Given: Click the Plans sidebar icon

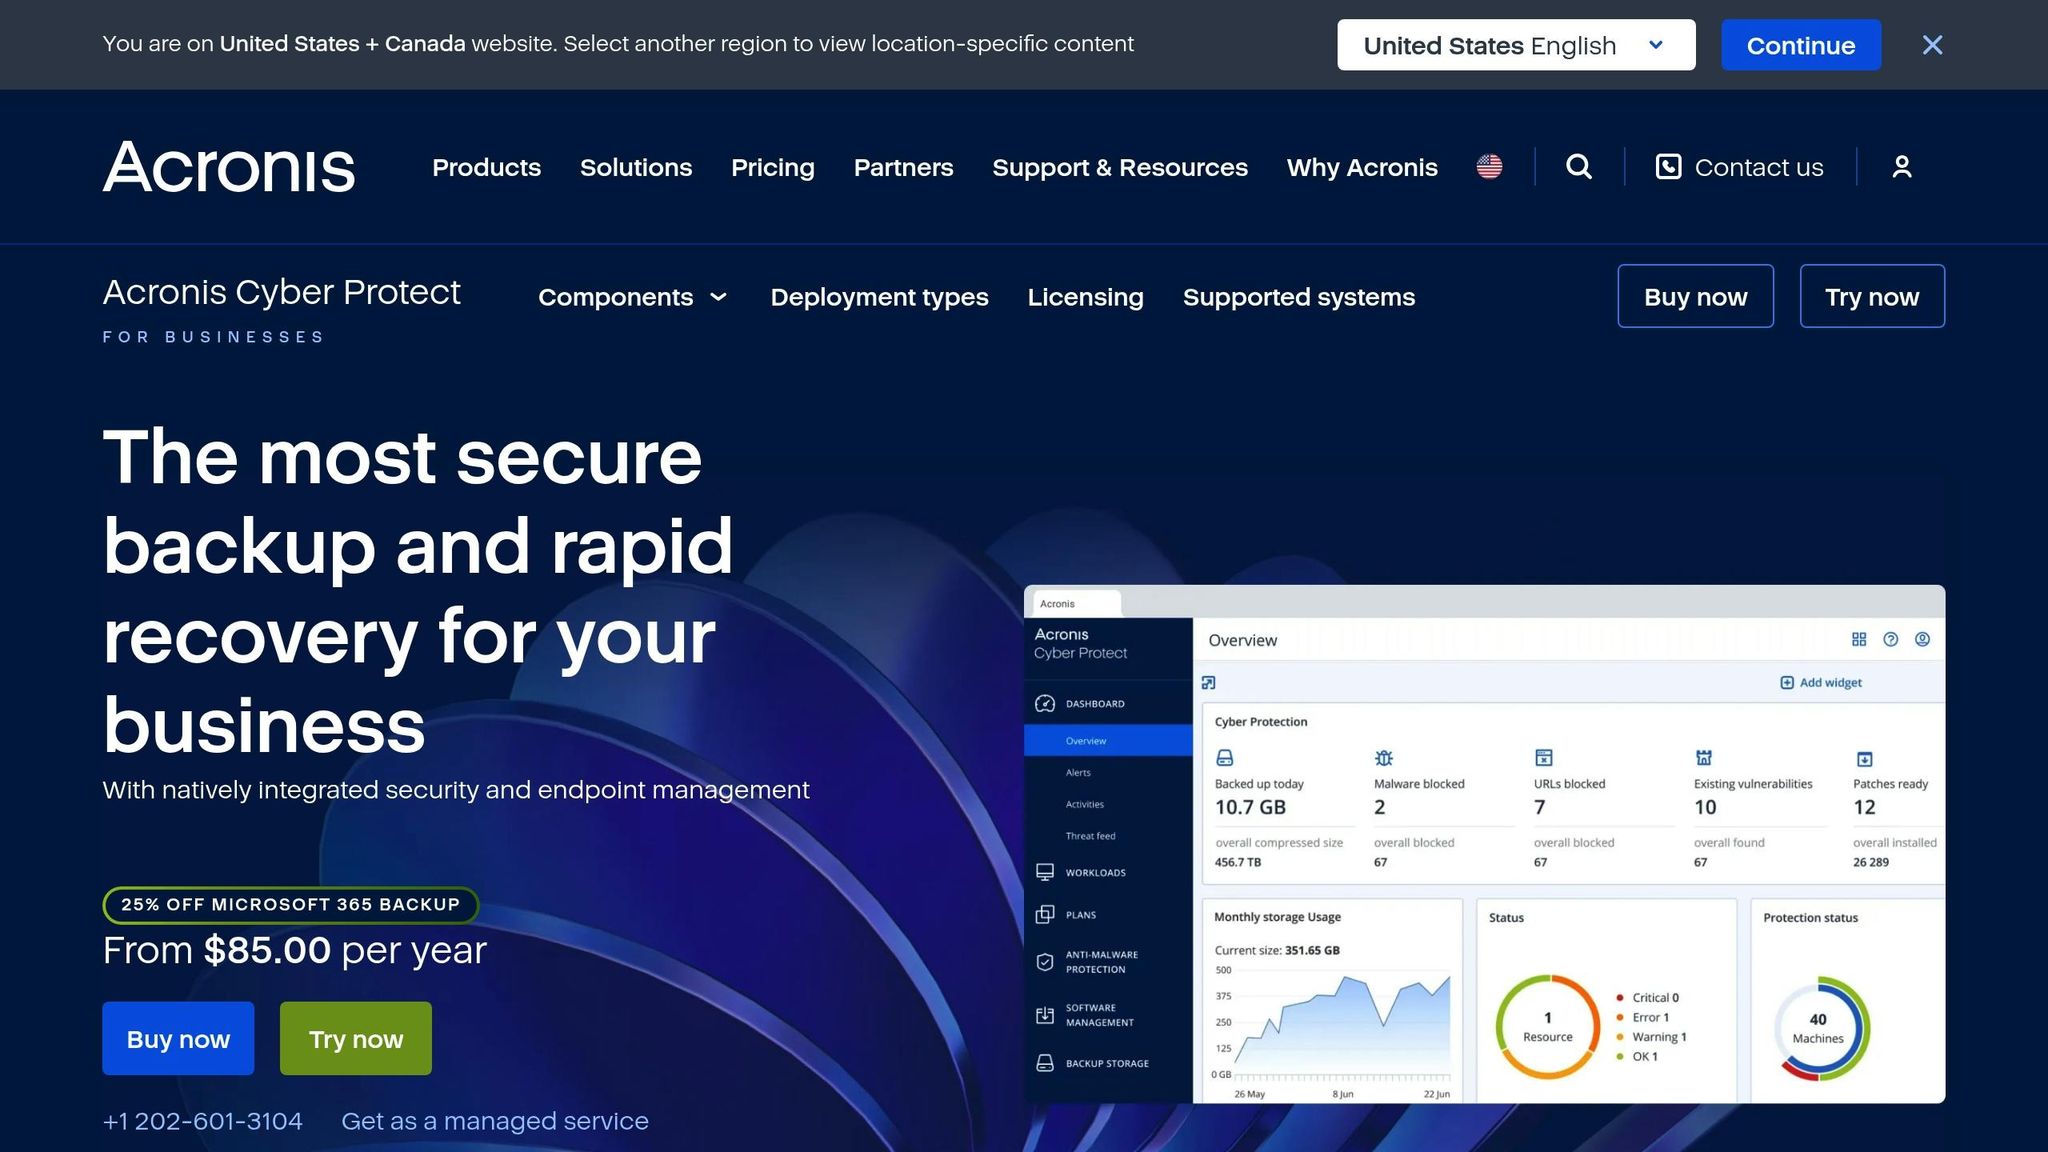Looking at the screenshot, I should [1044, 913].
